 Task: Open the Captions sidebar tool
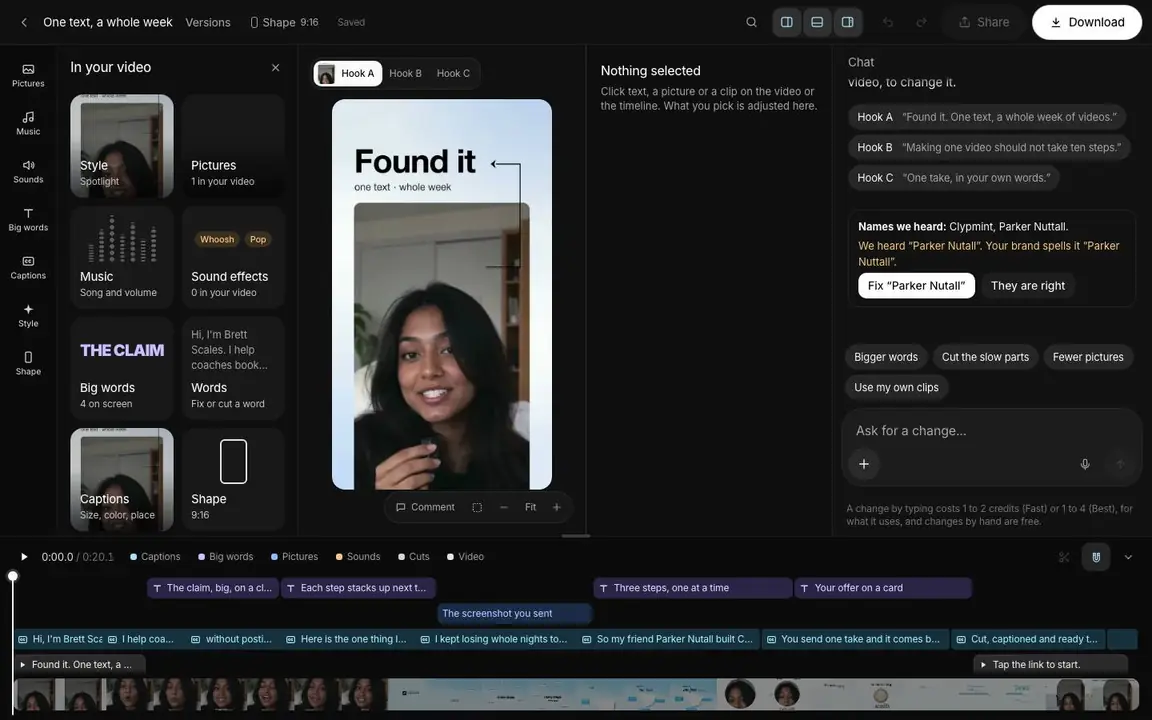tap(28, 267)
